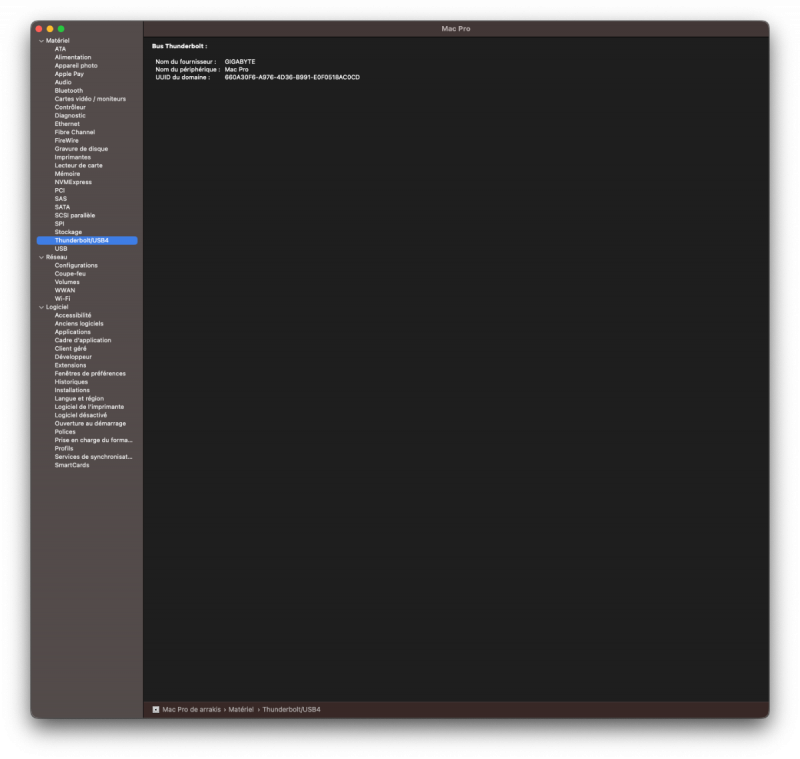Select PCI in the sidebar
Viewport: 800px width, 759px height.
tap(60, 191)
